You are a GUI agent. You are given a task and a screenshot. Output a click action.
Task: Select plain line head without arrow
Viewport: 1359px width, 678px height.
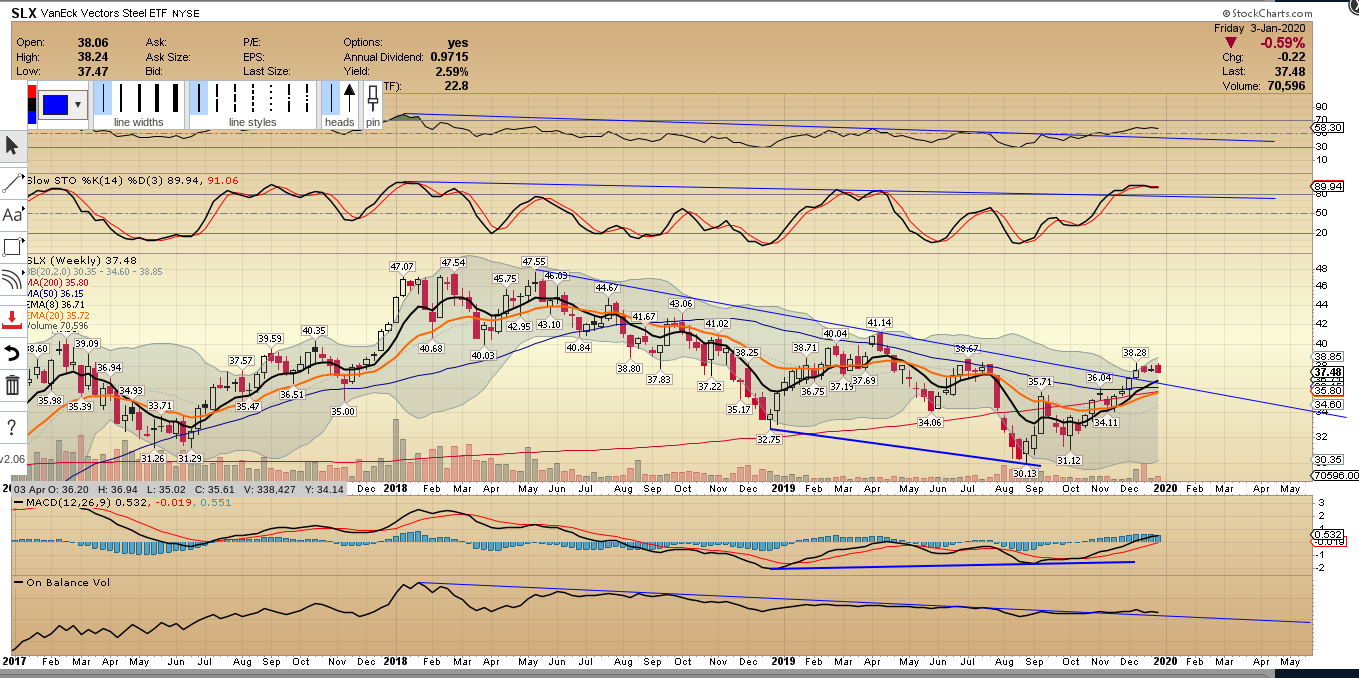click(331, 98)
